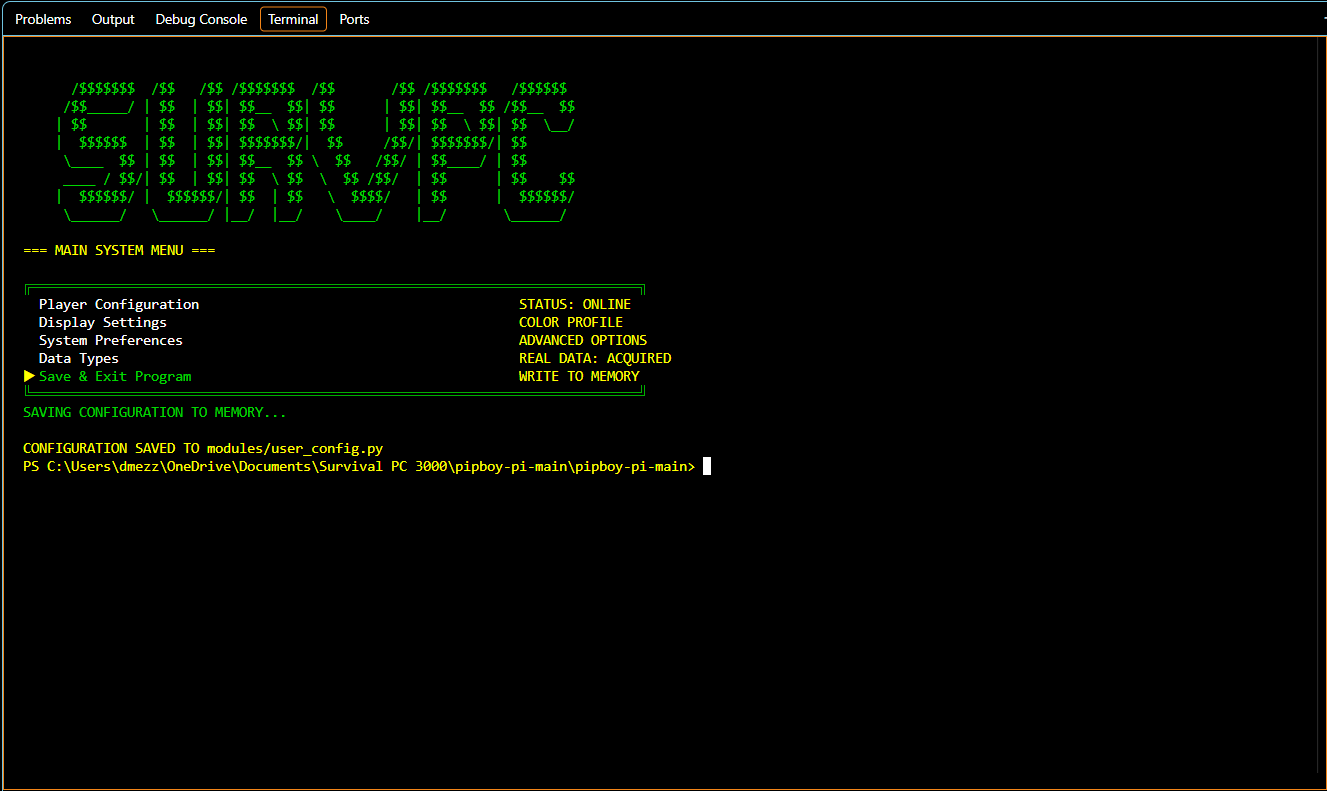Switch to the Problems tab

coord(43,19)
